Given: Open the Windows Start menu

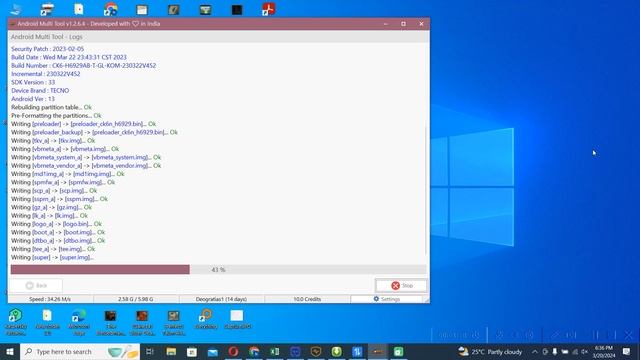Looking at the screenshot, I should pos(10,351).
